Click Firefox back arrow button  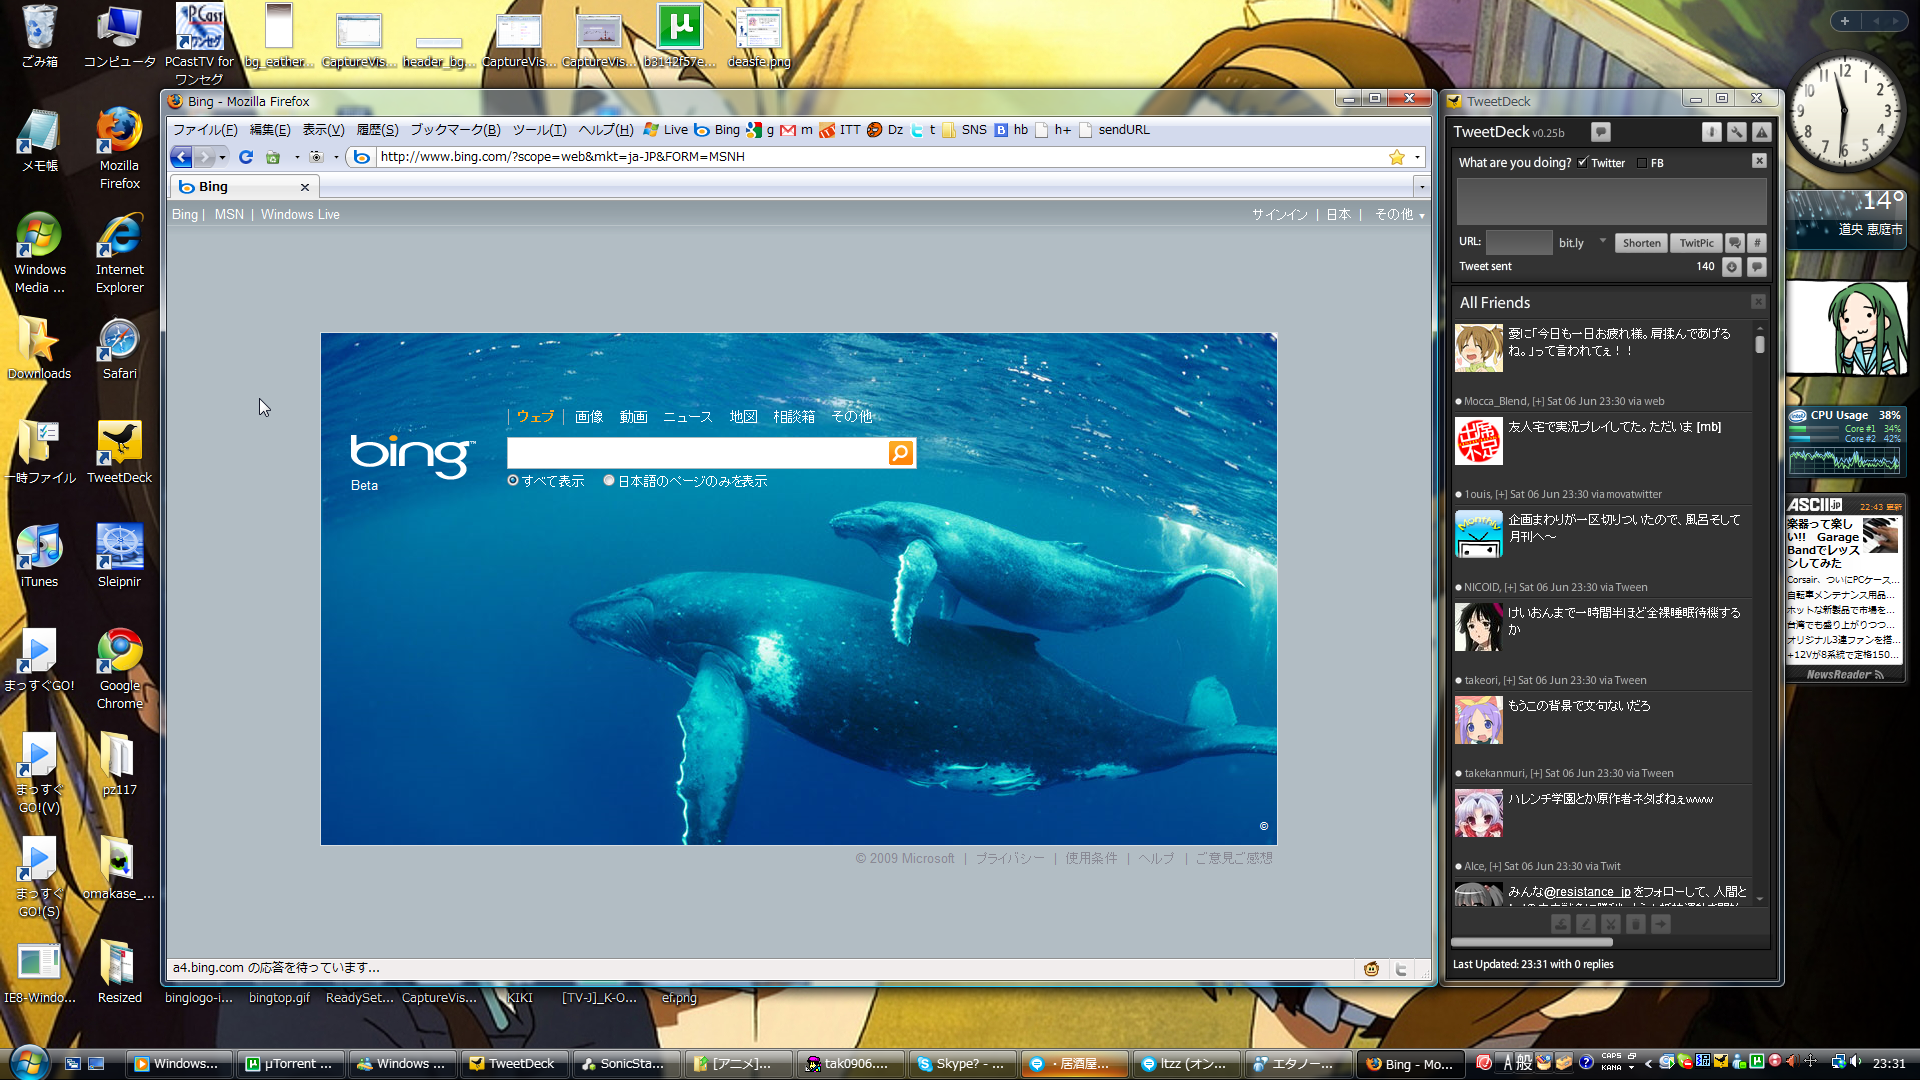point(181,157)
